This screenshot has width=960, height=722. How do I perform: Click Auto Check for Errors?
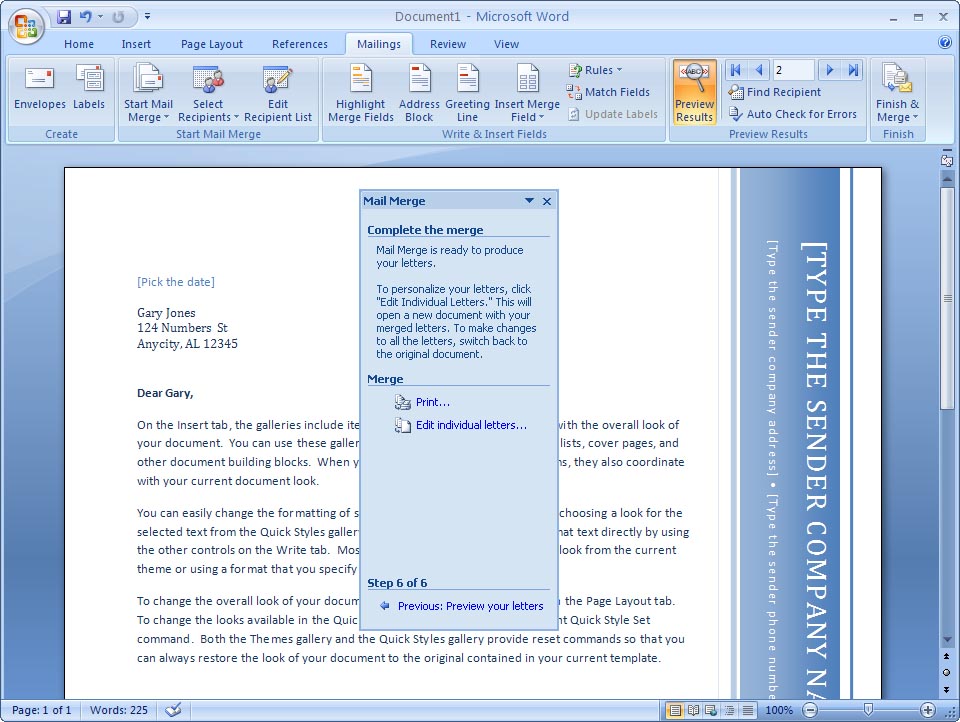click(x=792, y=114)
